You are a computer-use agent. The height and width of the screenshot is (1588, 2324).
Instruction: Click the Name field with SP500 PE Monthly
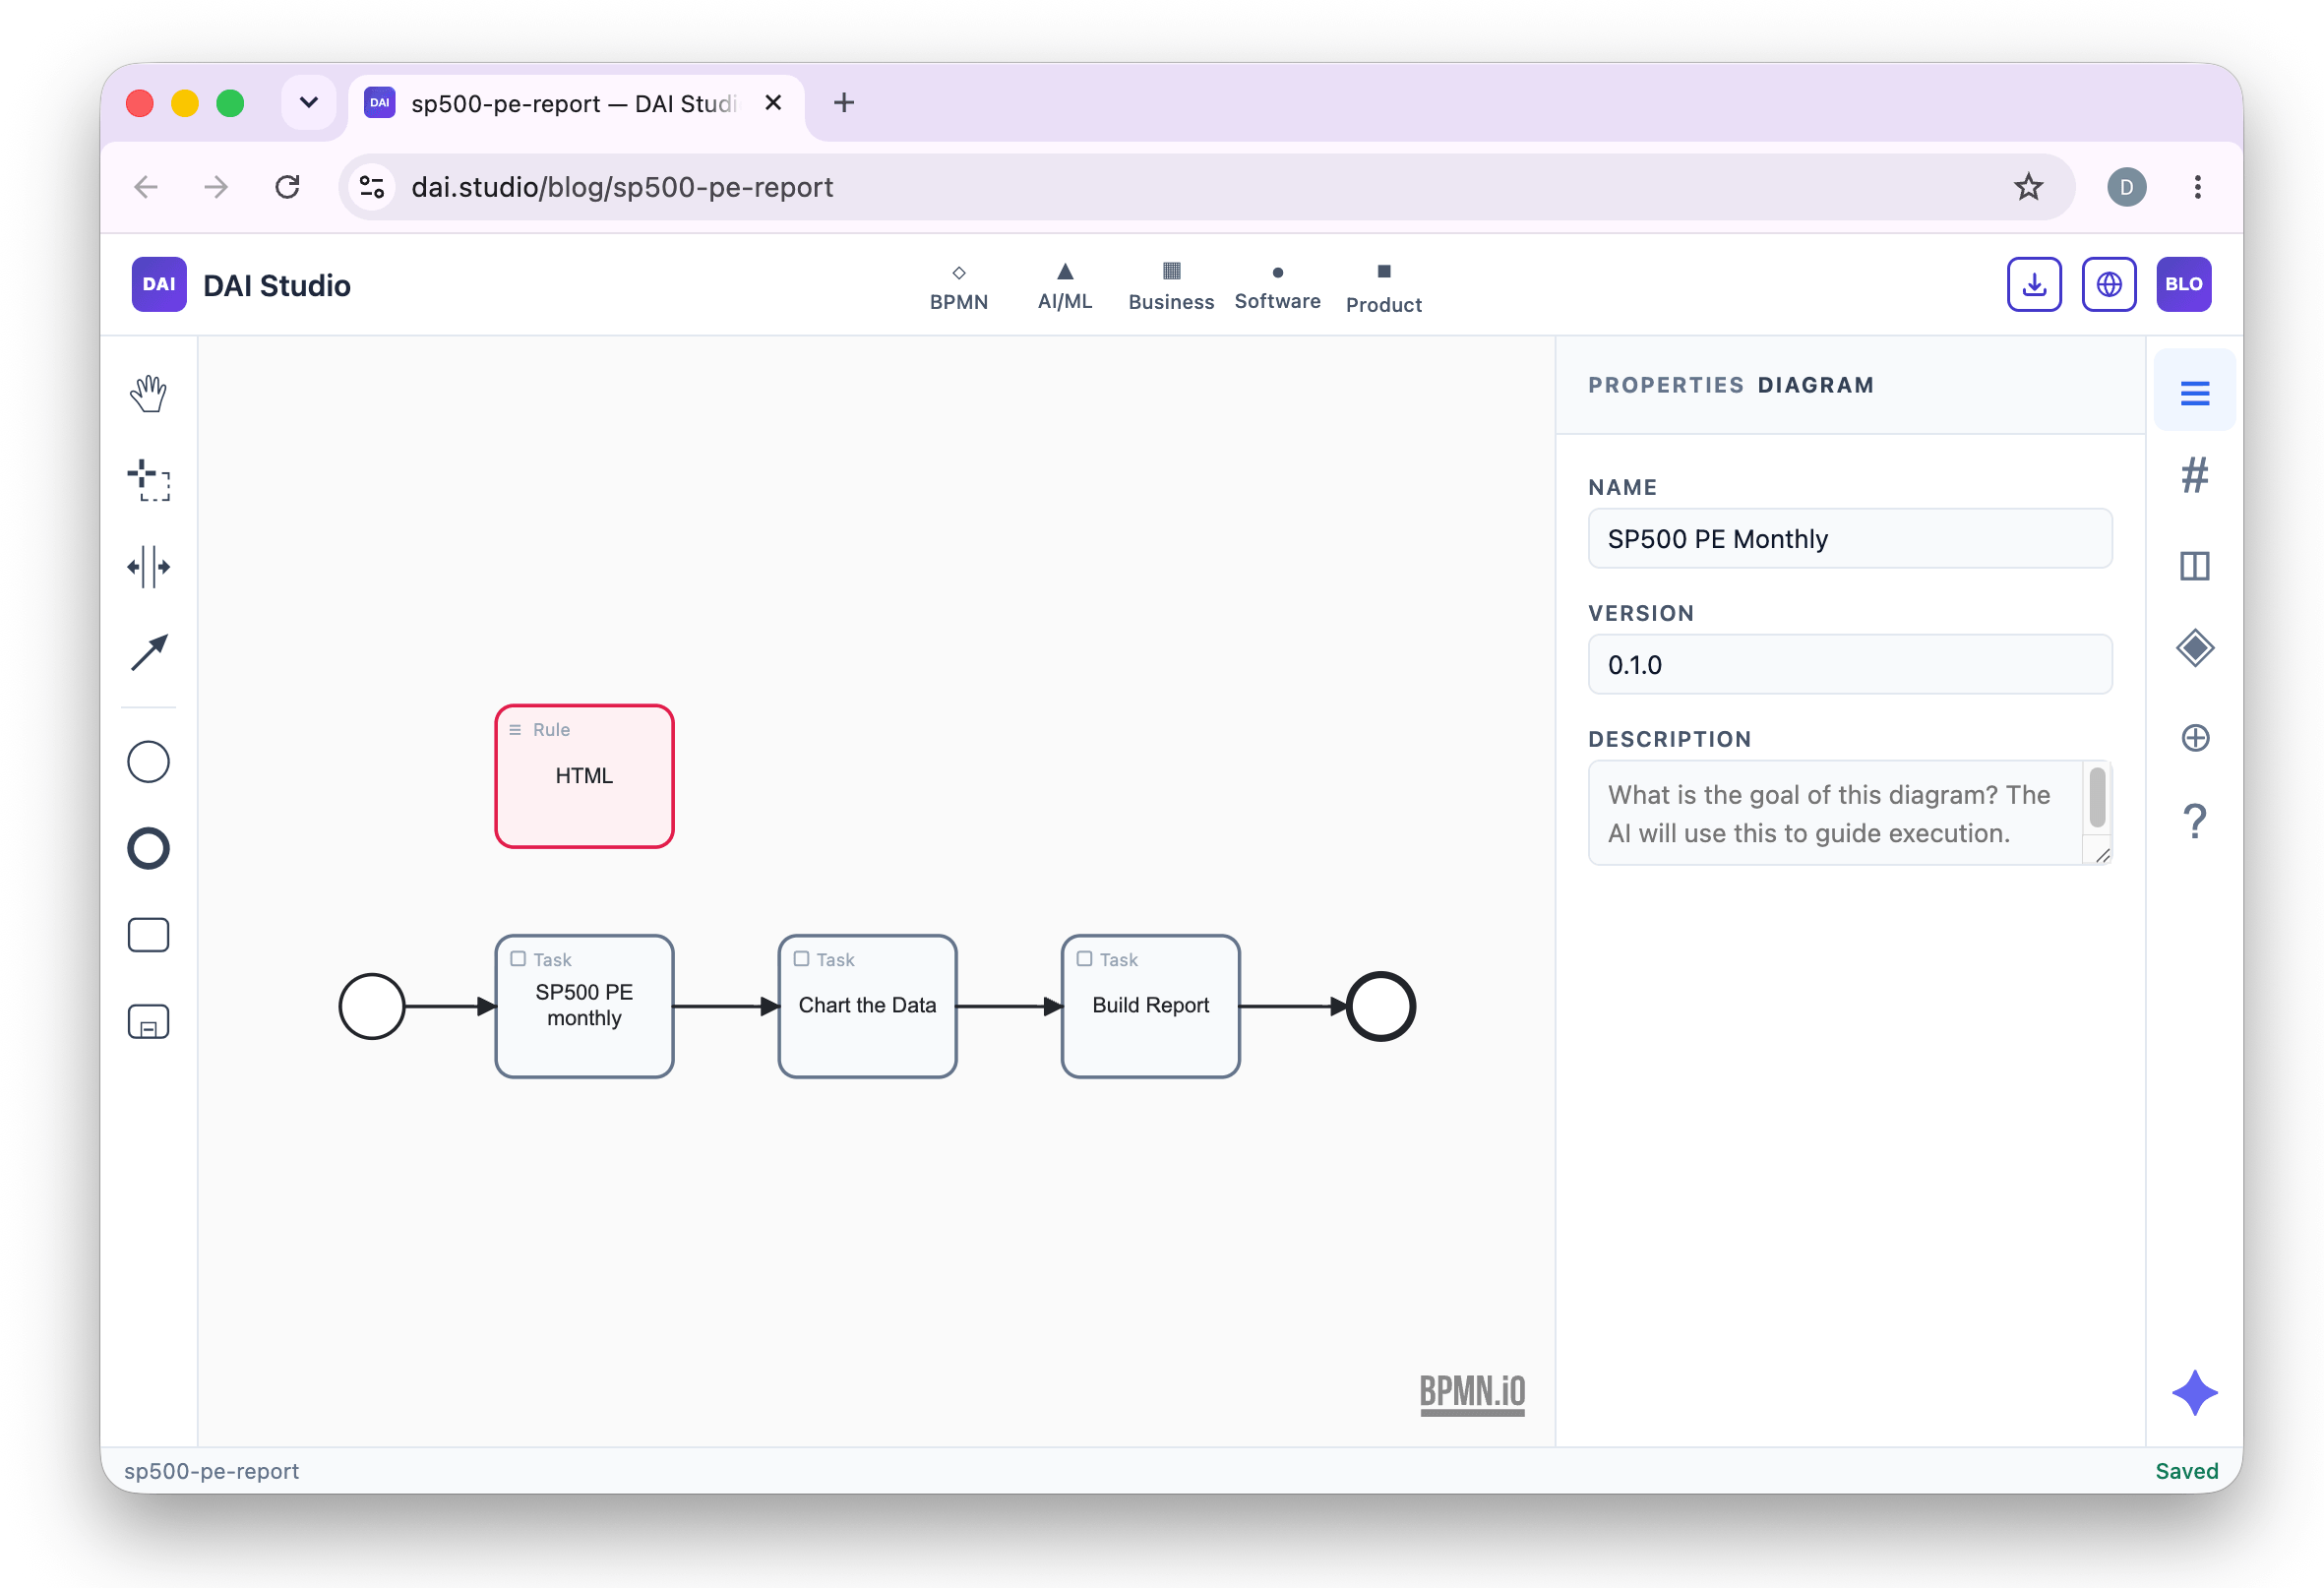1849,539
